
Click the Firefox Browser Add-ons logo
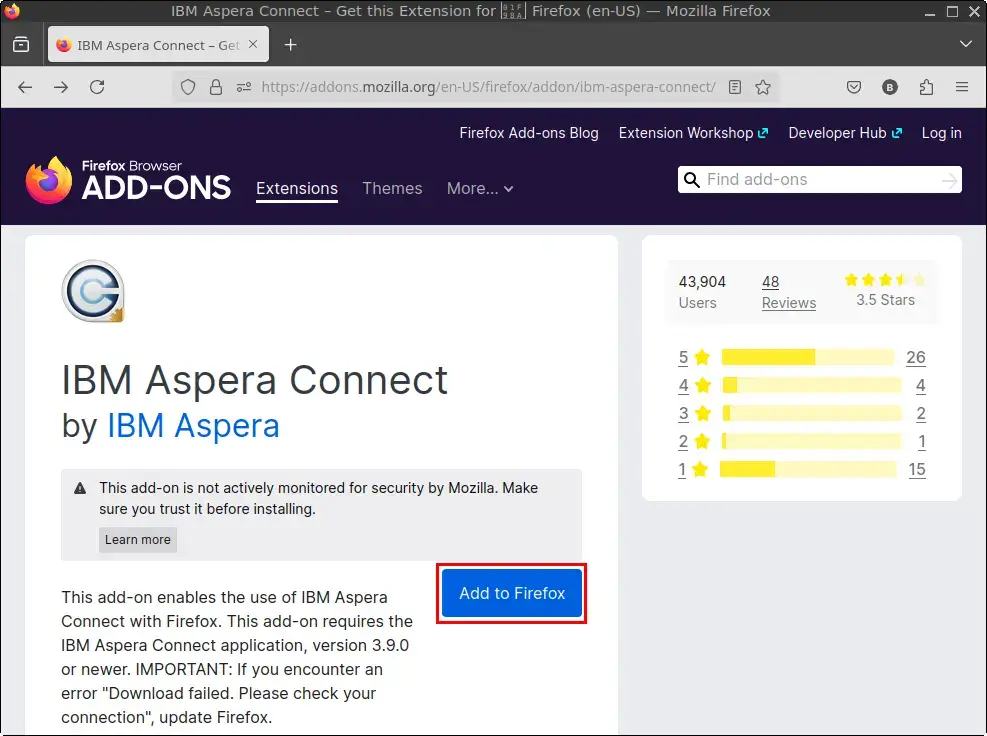point(128,181)
